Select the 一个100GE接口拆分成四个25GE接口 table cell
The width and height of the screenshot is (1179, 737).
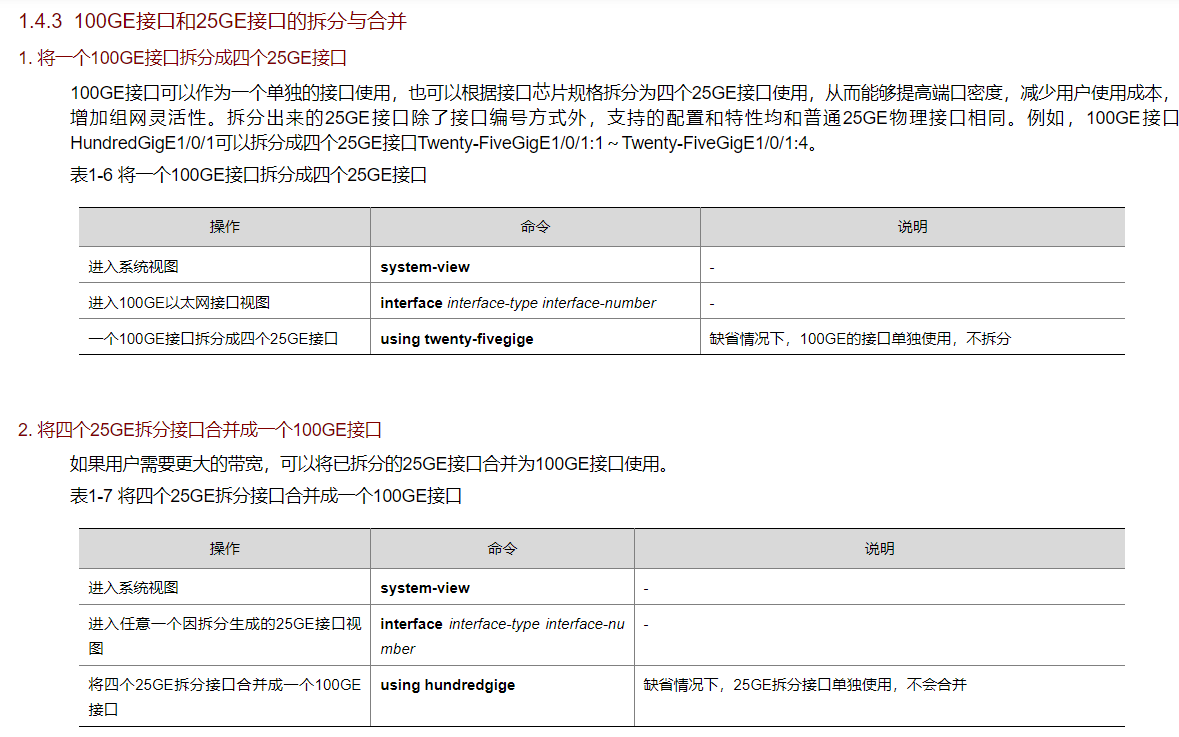coord(213,339)
